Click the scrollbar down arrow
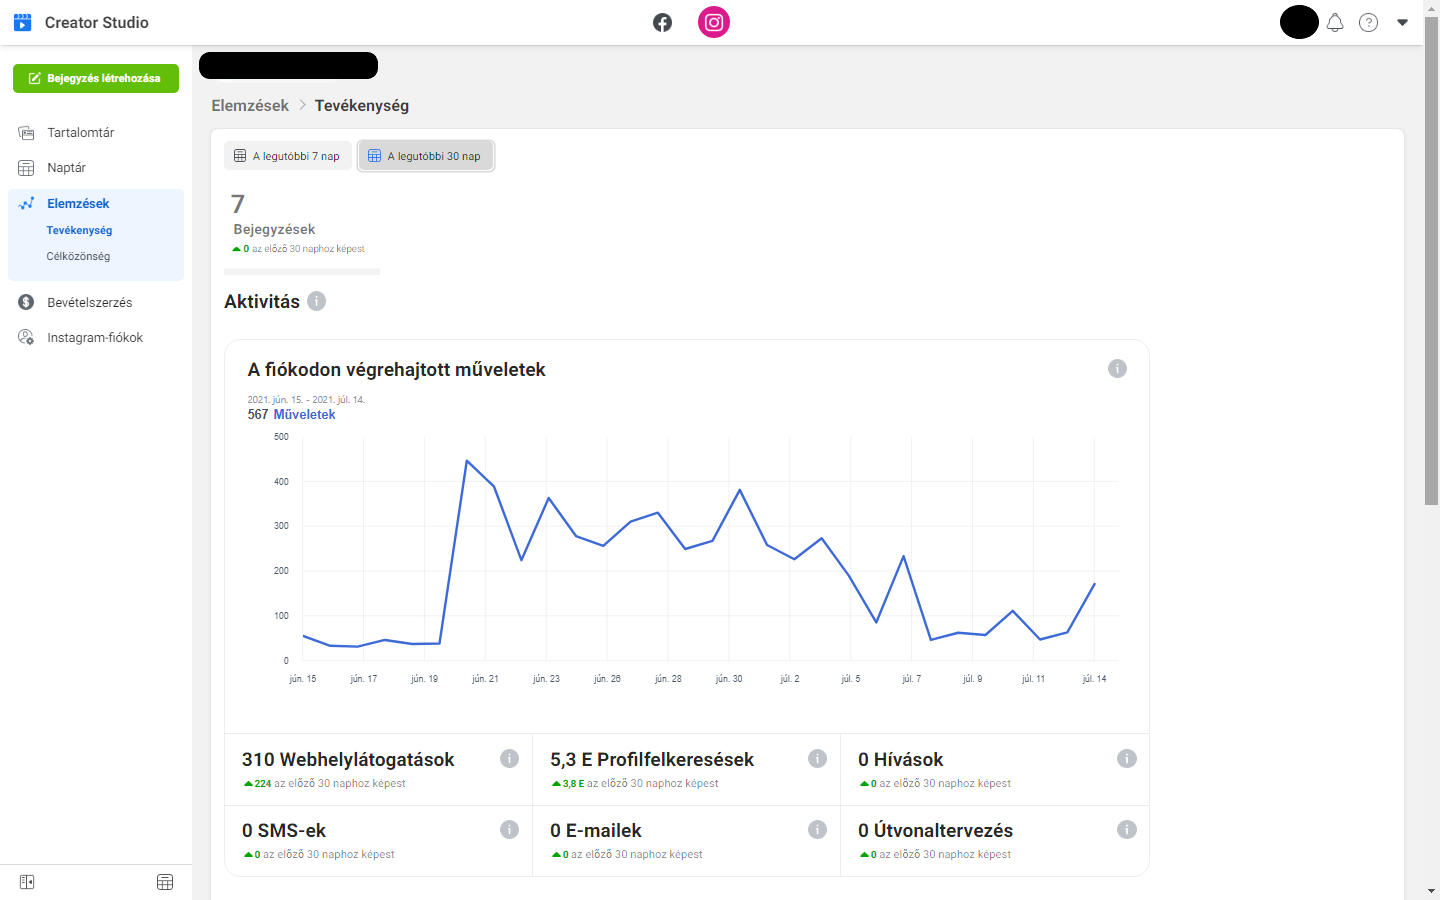The image size is (1440, 900). tap(1431, 891)
